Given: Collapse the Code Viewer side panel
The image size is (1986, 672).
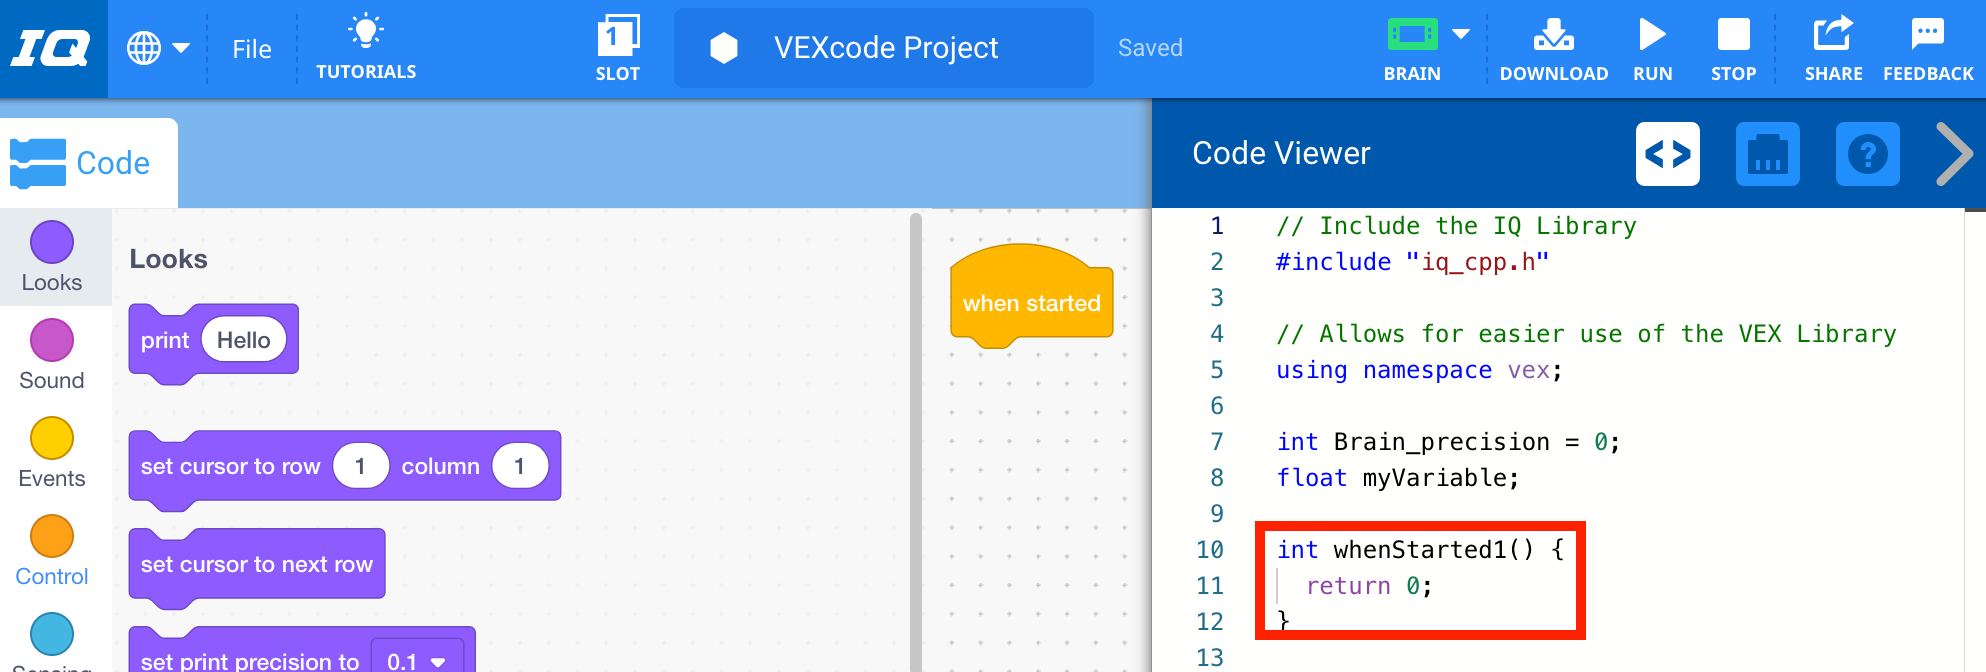Looking at the screenshot, I should 1953,154.
